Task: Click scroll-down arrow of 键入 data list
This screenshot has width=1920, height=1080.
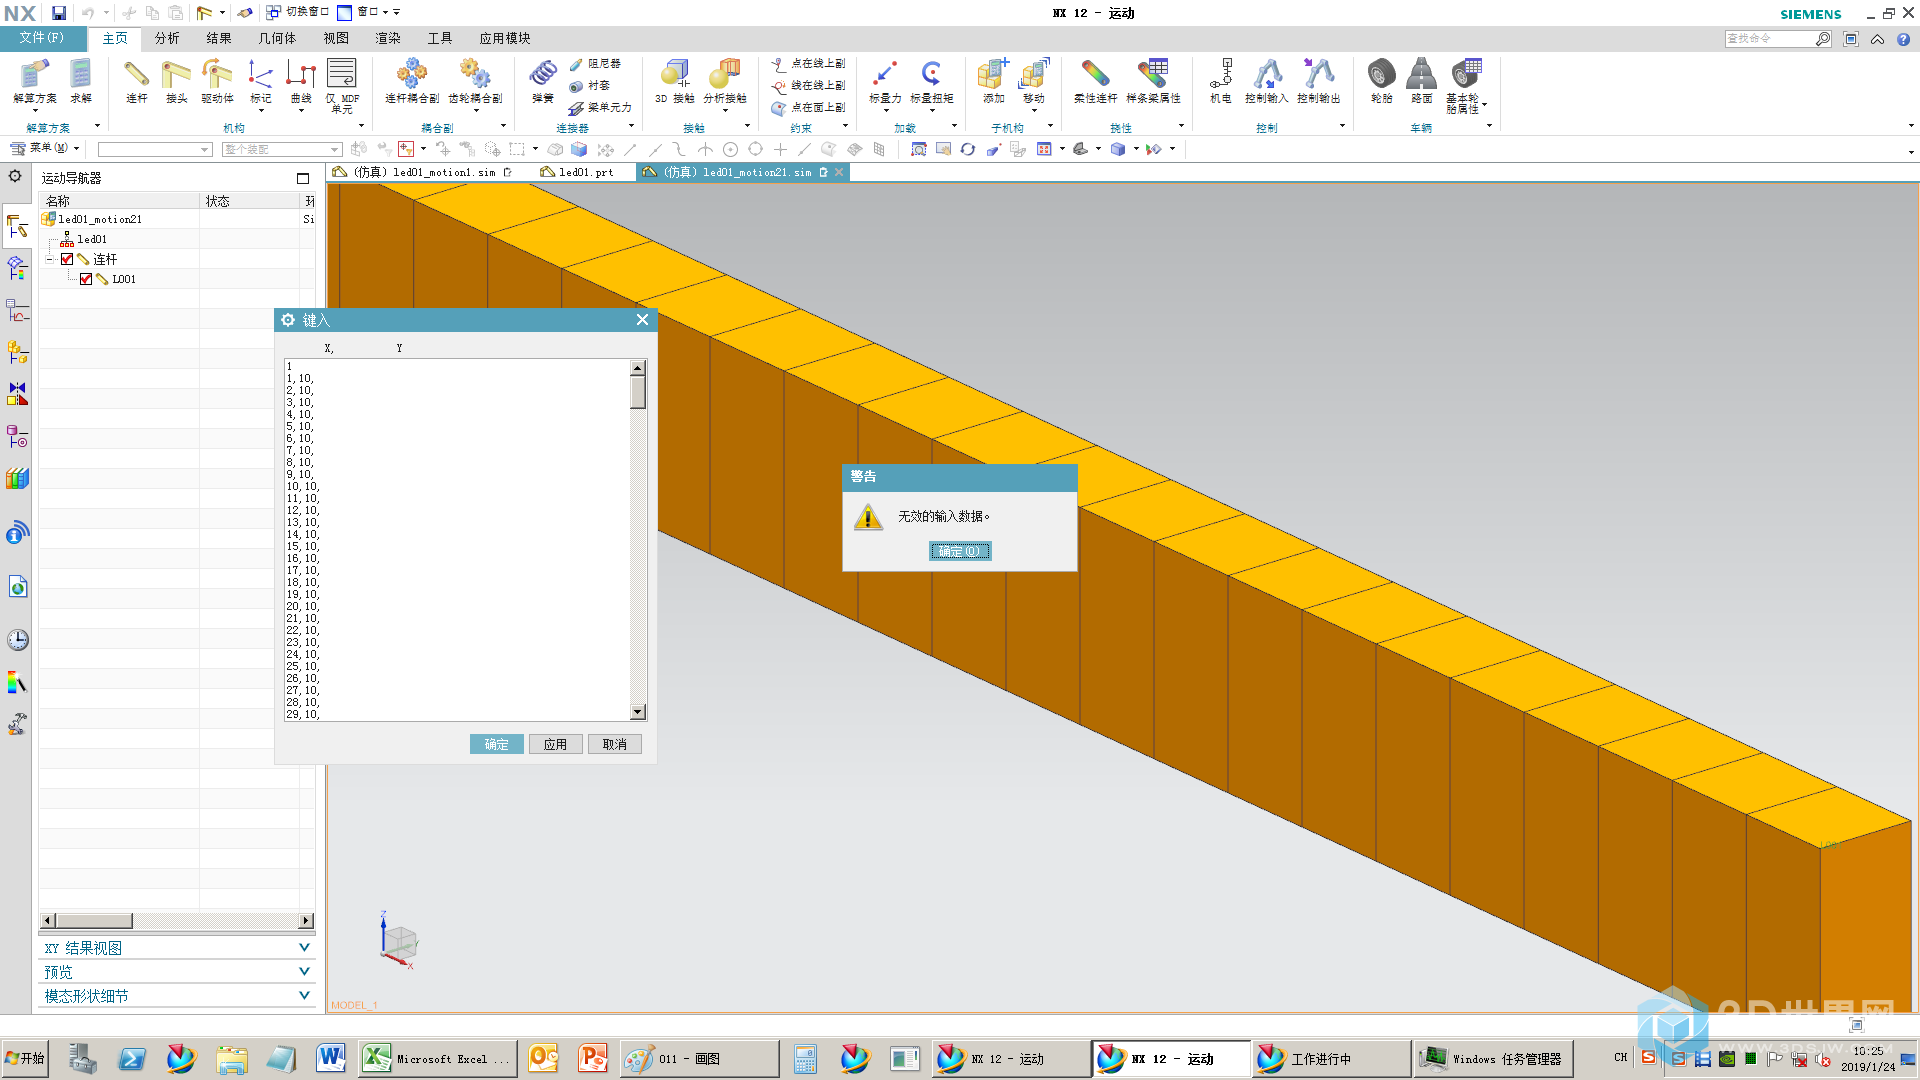Action: [x=638, y=712]
